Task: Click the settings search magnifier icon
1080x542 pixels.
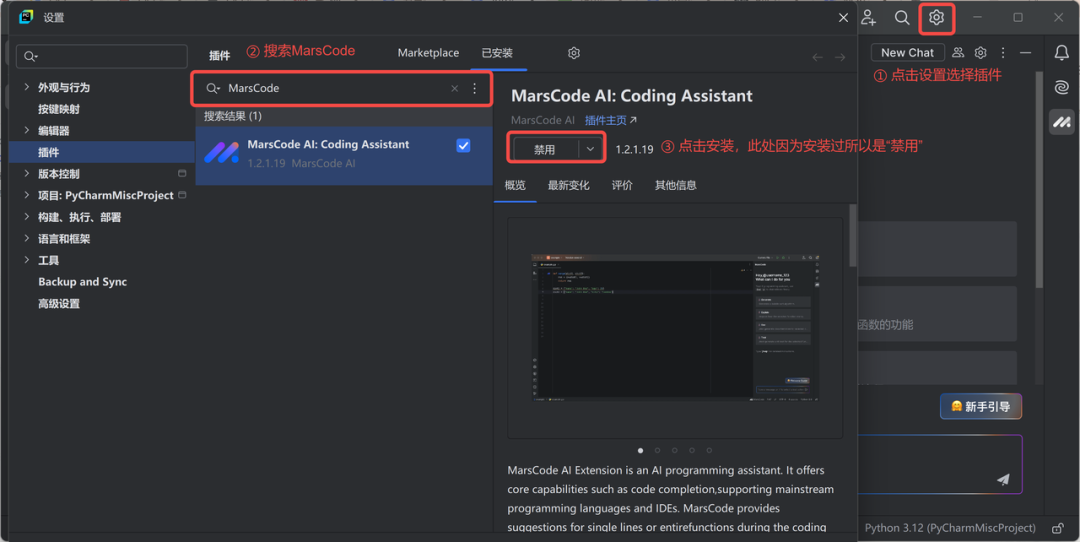Action: [x=30, y=56]
